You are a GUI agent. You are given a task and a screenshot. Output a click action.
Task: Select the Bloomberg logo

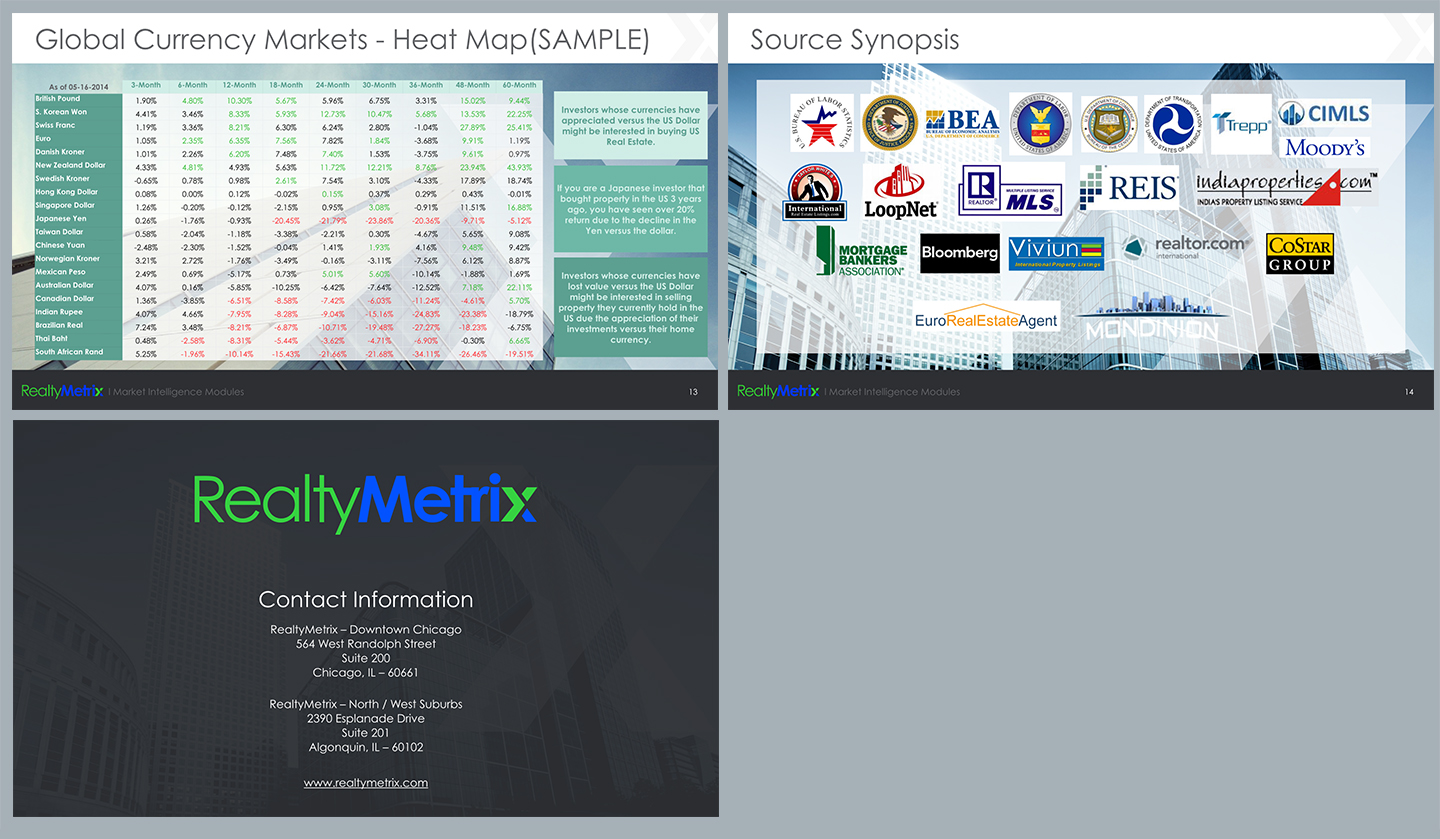(x=959, y=253)
